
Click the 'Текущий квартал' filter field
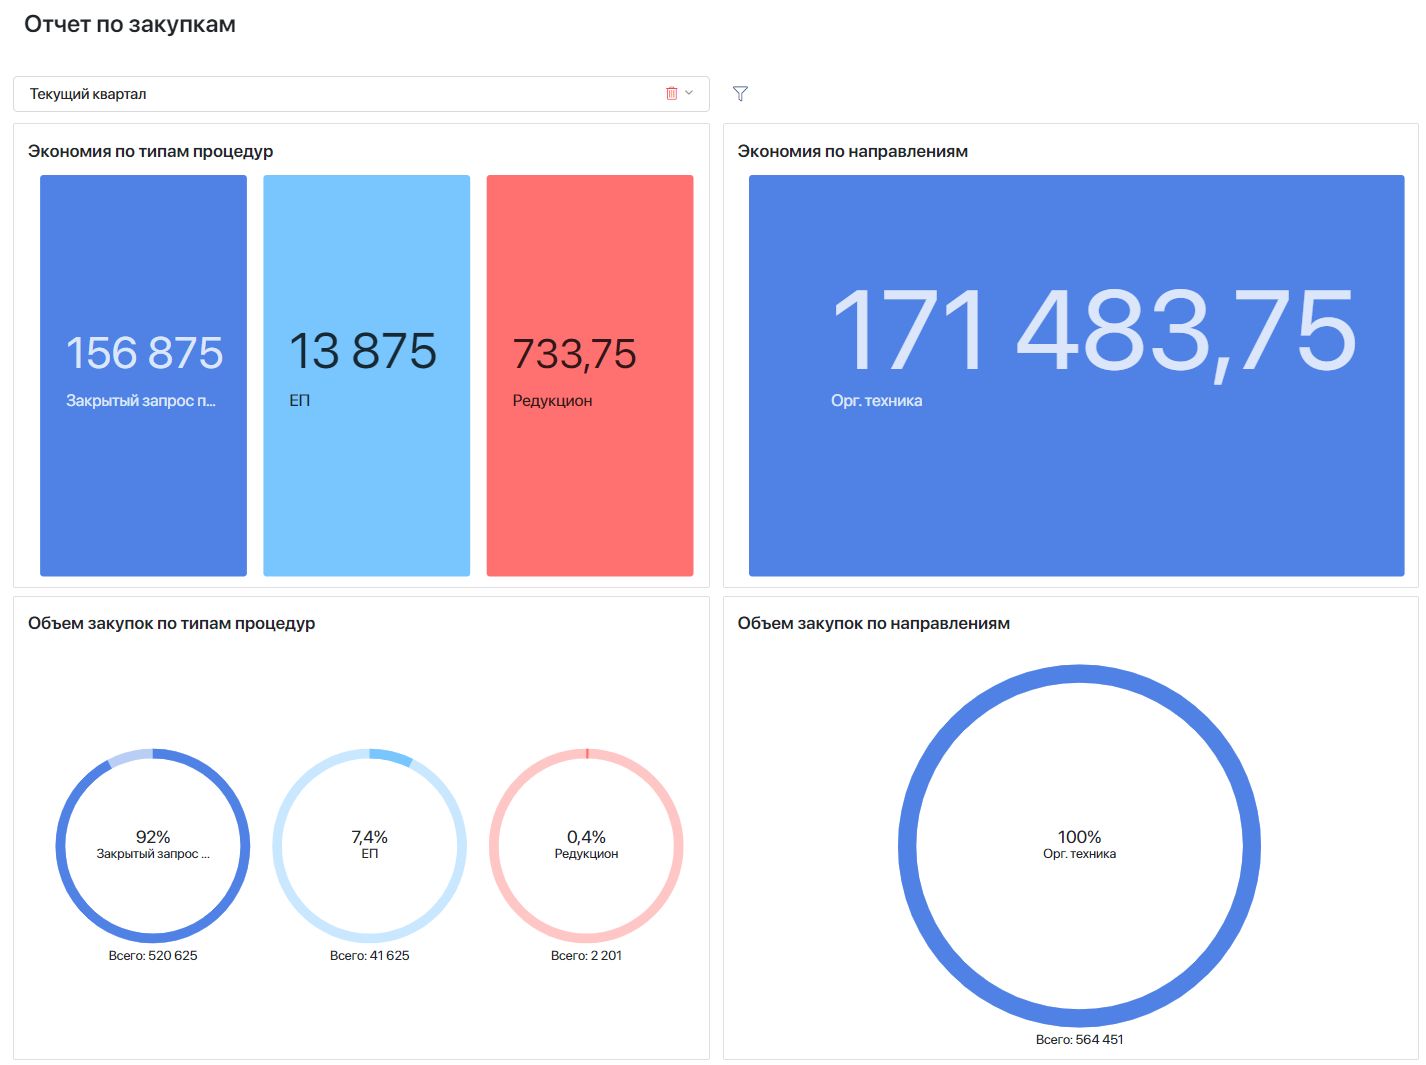[x=340, y=94]
